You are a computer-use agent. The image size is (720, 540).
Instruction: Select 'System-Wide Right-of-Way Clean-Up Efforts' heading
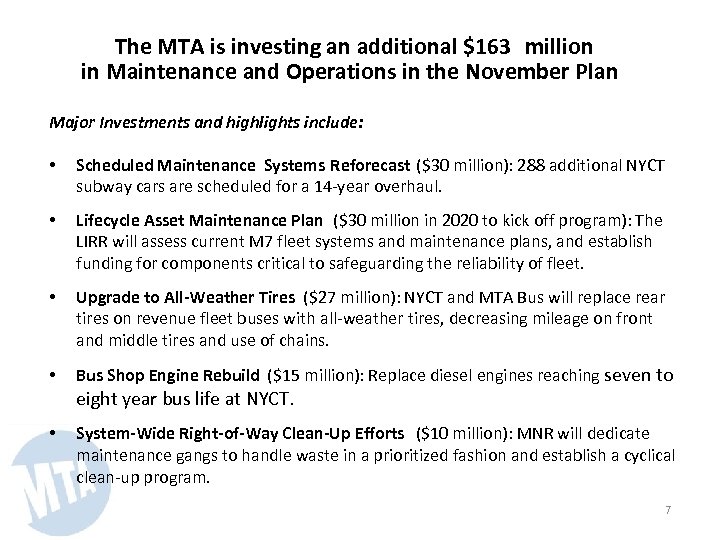tap(241, 434)
